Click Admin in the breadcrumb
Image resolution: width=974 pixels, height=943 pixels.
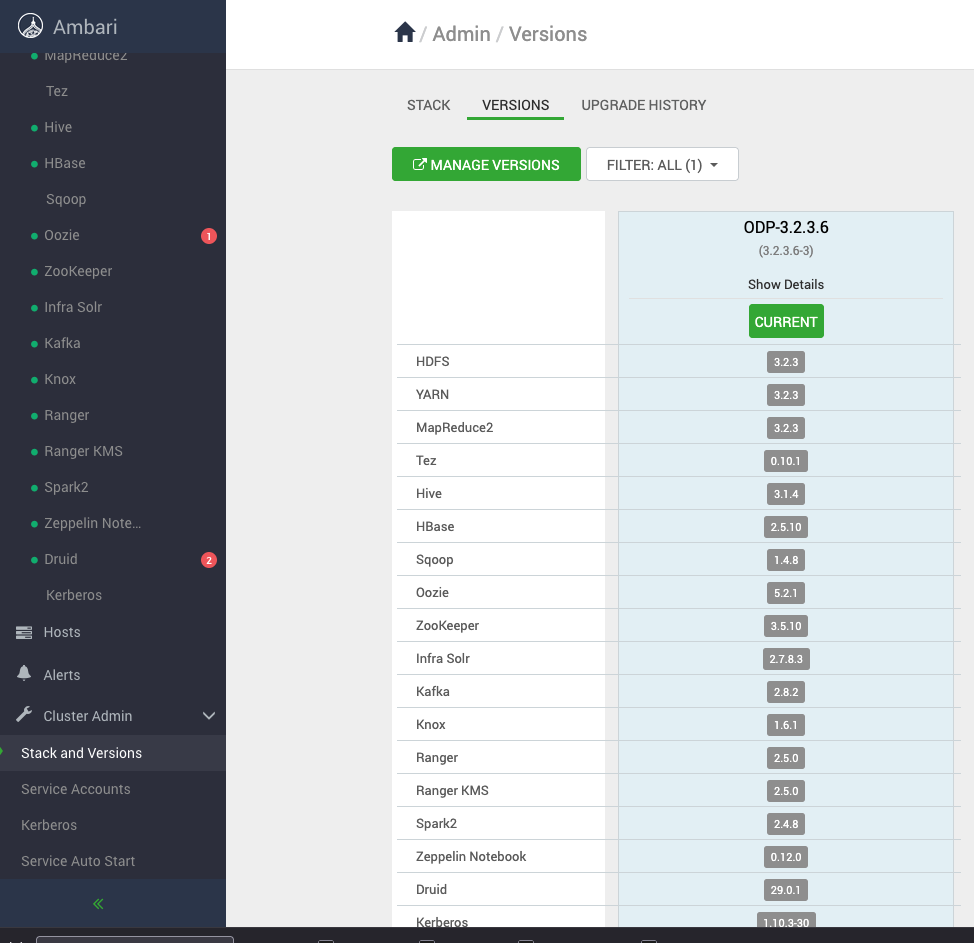461,34
